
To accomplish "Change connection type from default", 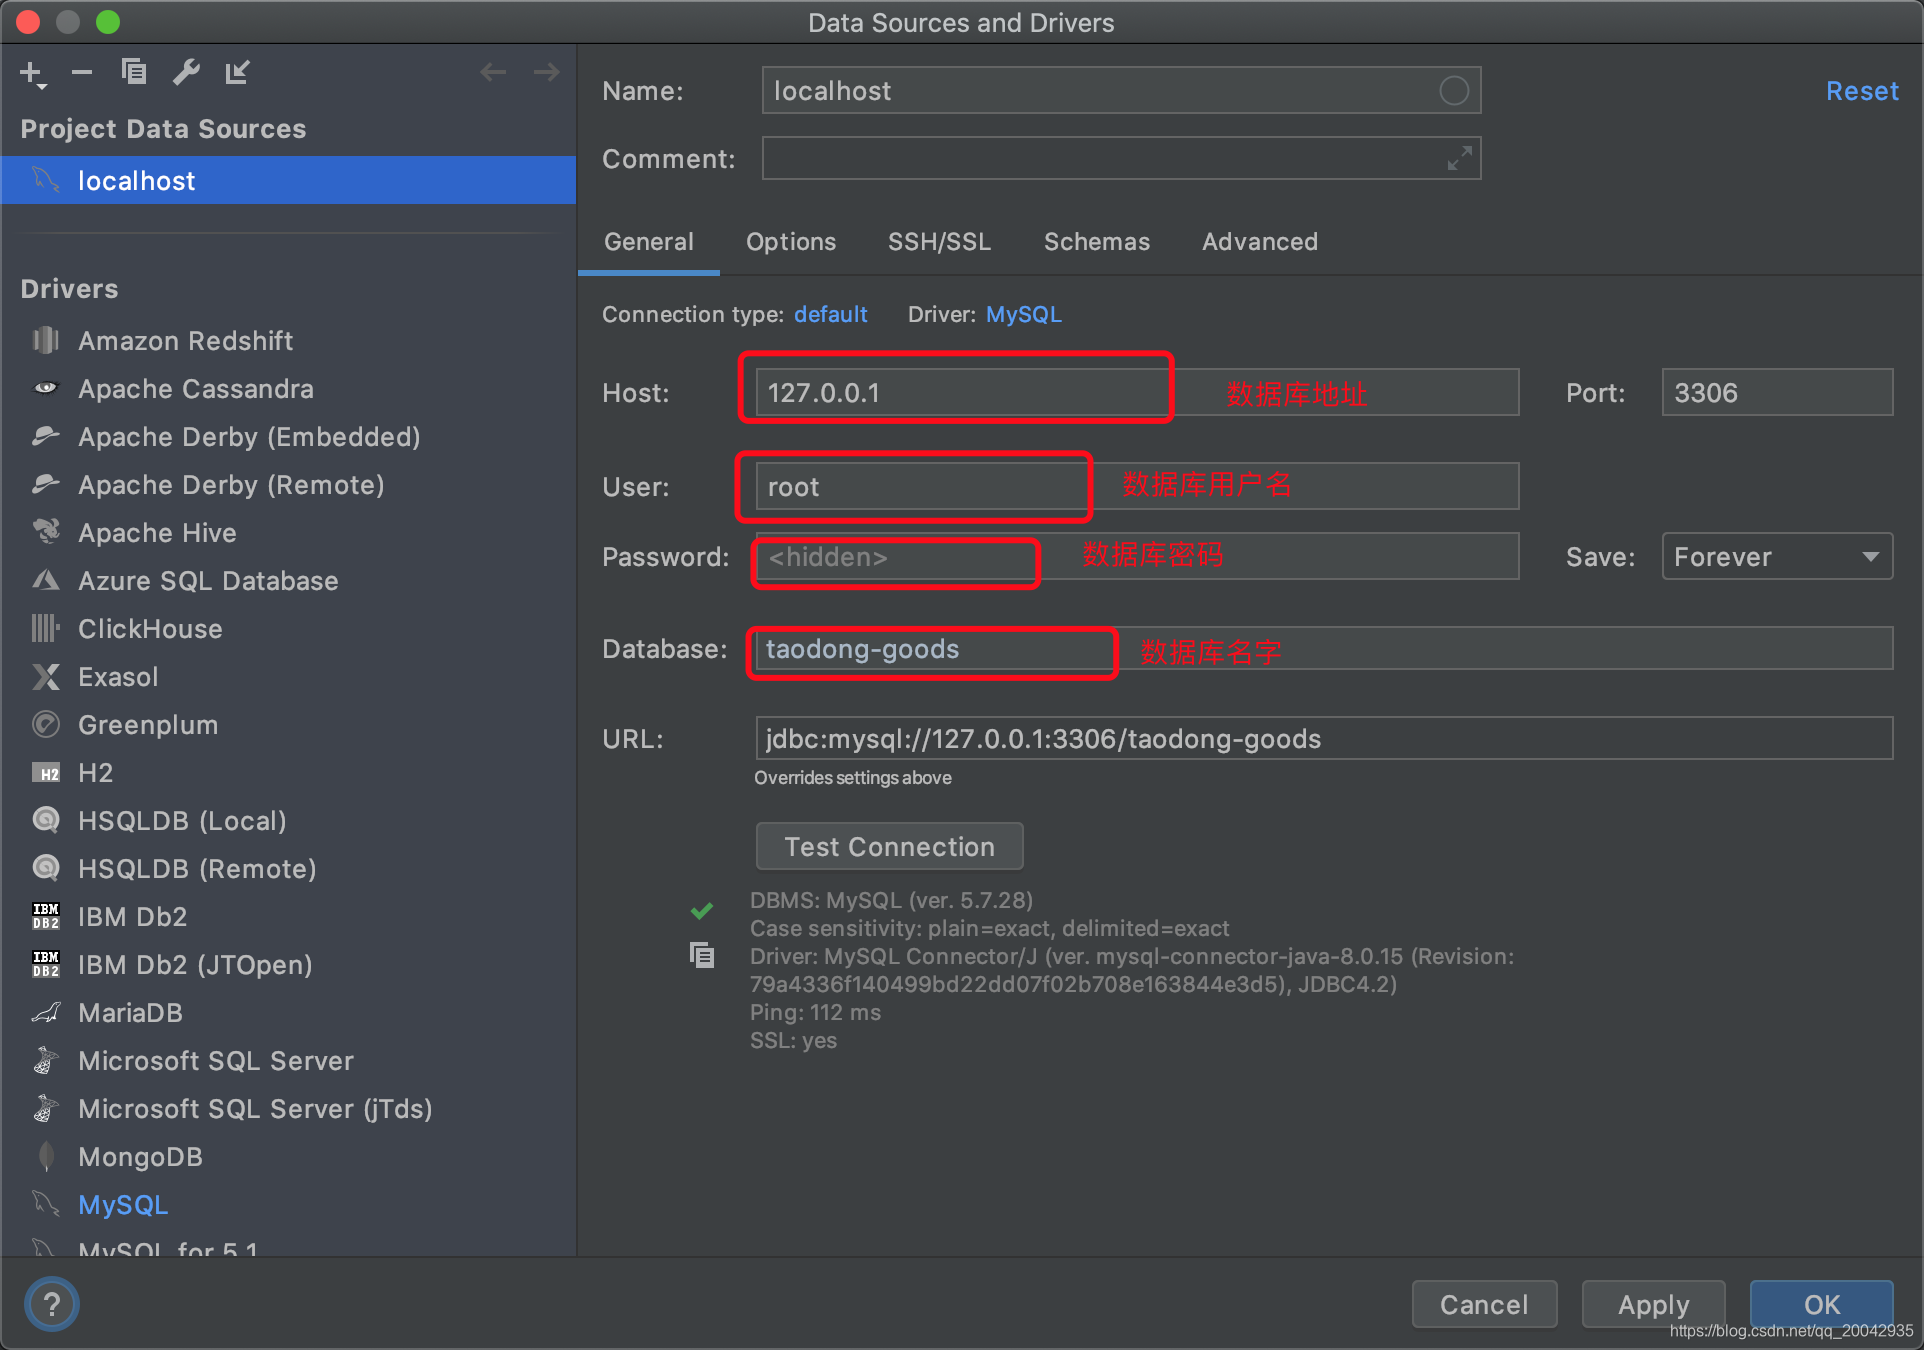I will coord(830,314).
